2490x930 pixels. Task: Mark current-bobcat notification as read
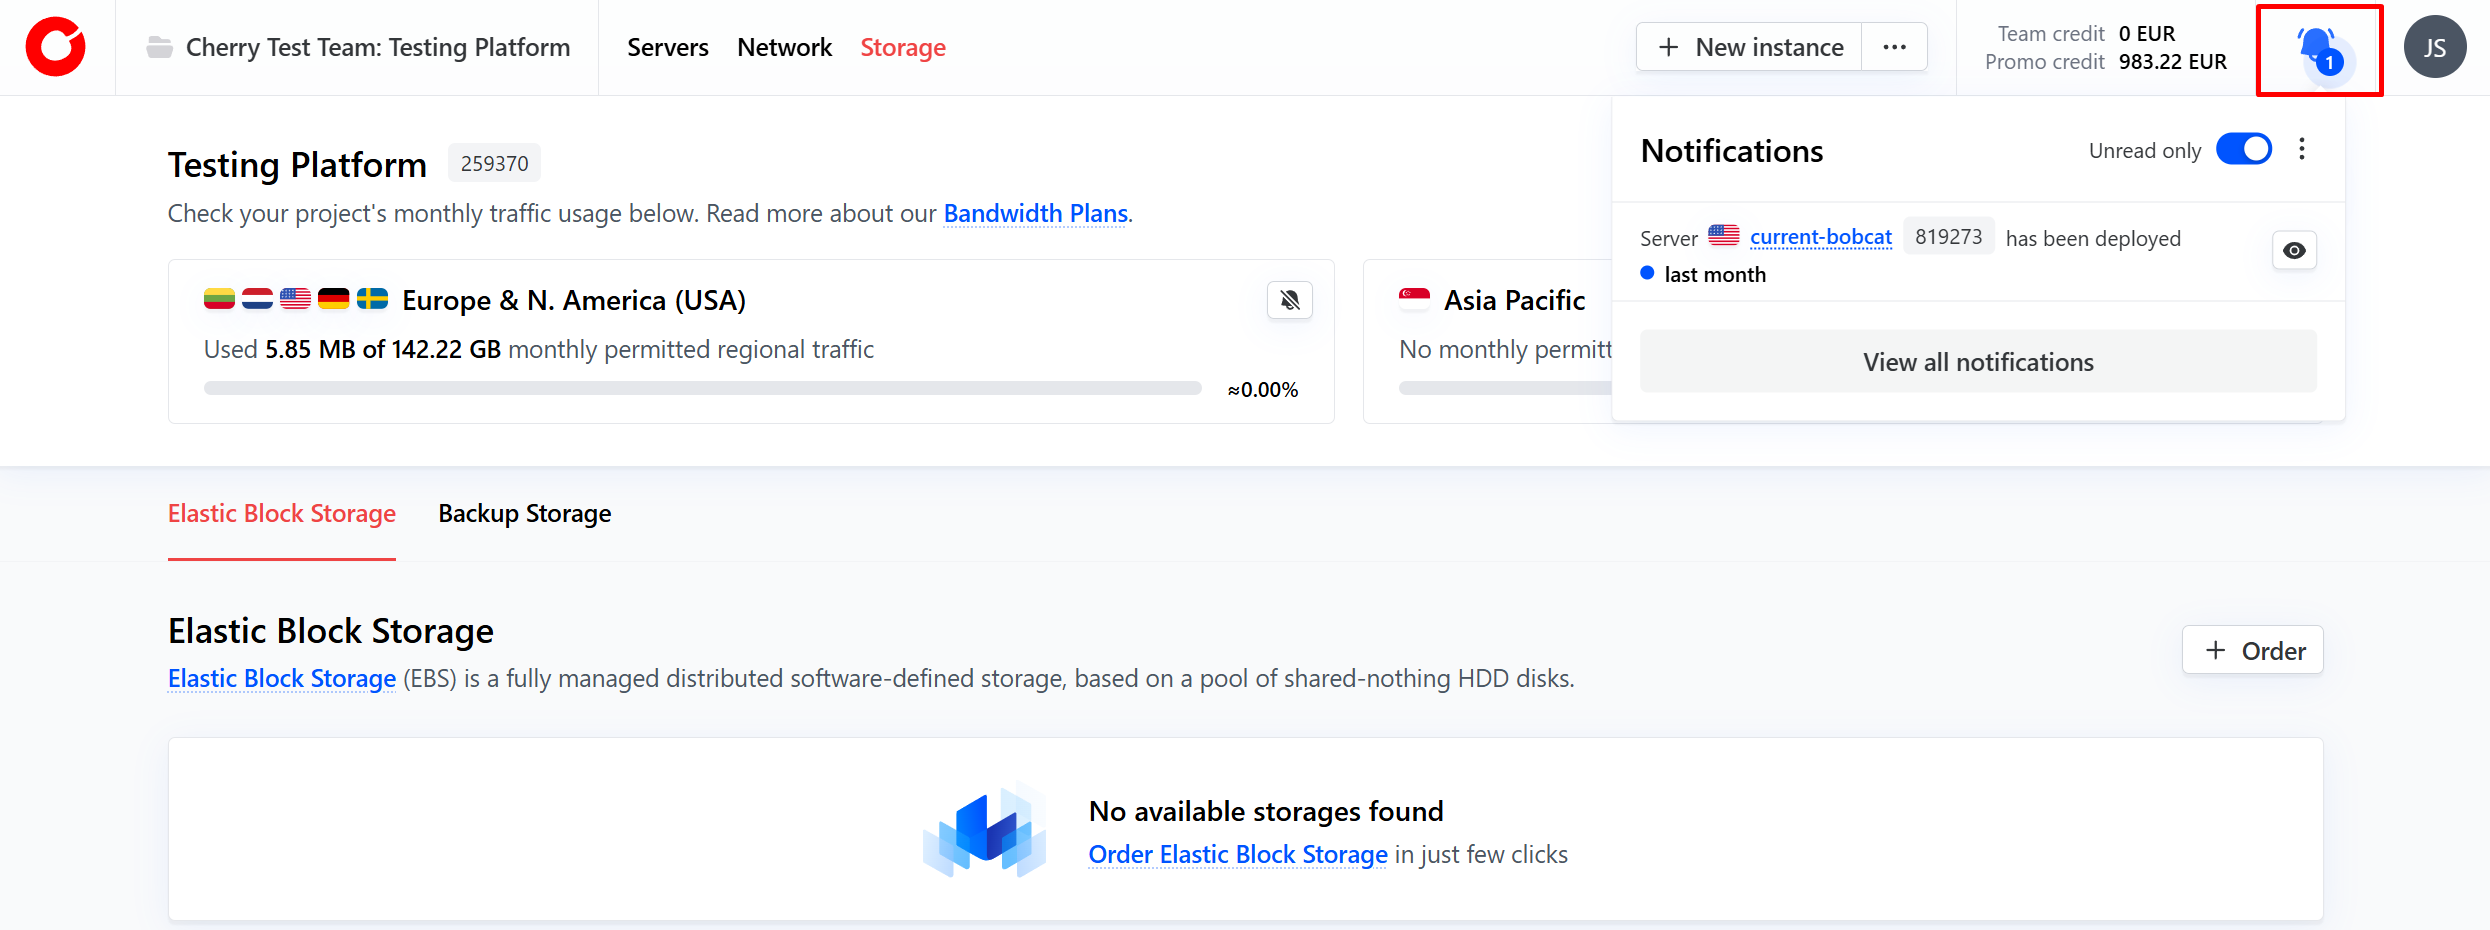click(x=2294, y=250)
